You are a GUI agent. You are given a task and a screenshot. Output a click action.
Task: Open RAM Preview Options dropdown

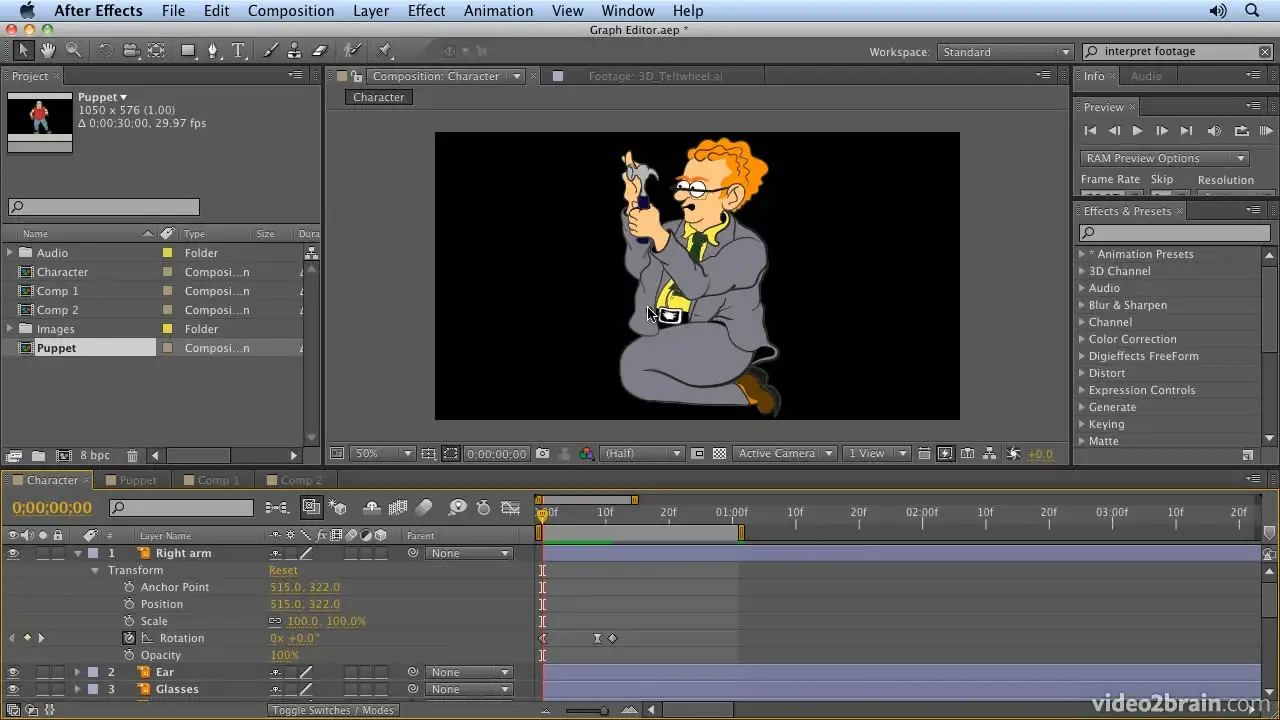[x=1165, y=158]
